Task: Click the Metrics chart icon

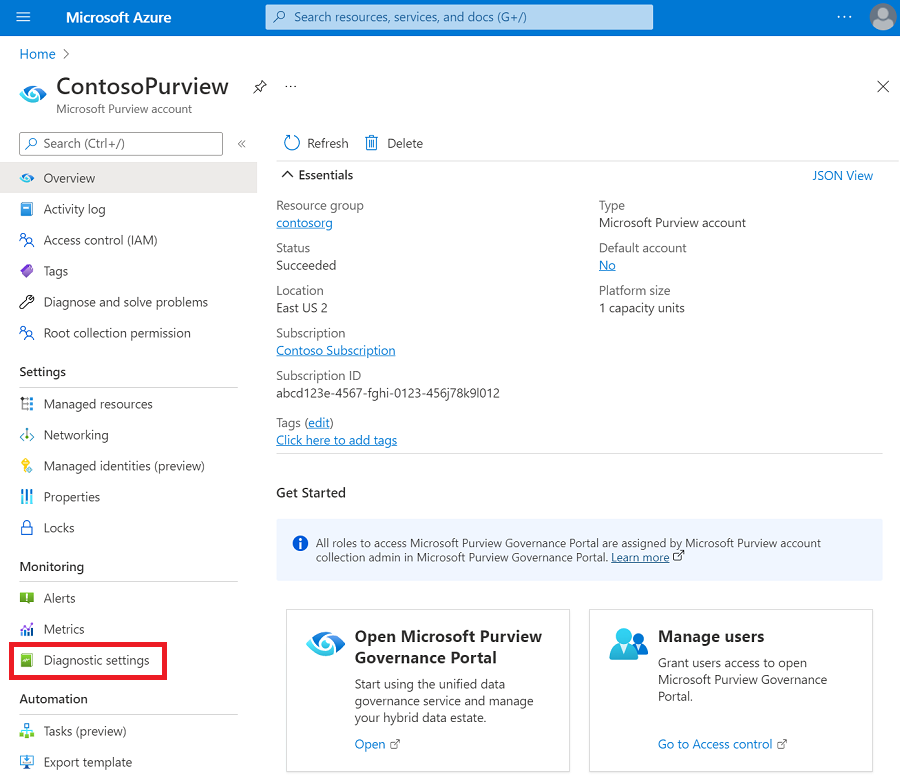Action: tap(27, 629)
